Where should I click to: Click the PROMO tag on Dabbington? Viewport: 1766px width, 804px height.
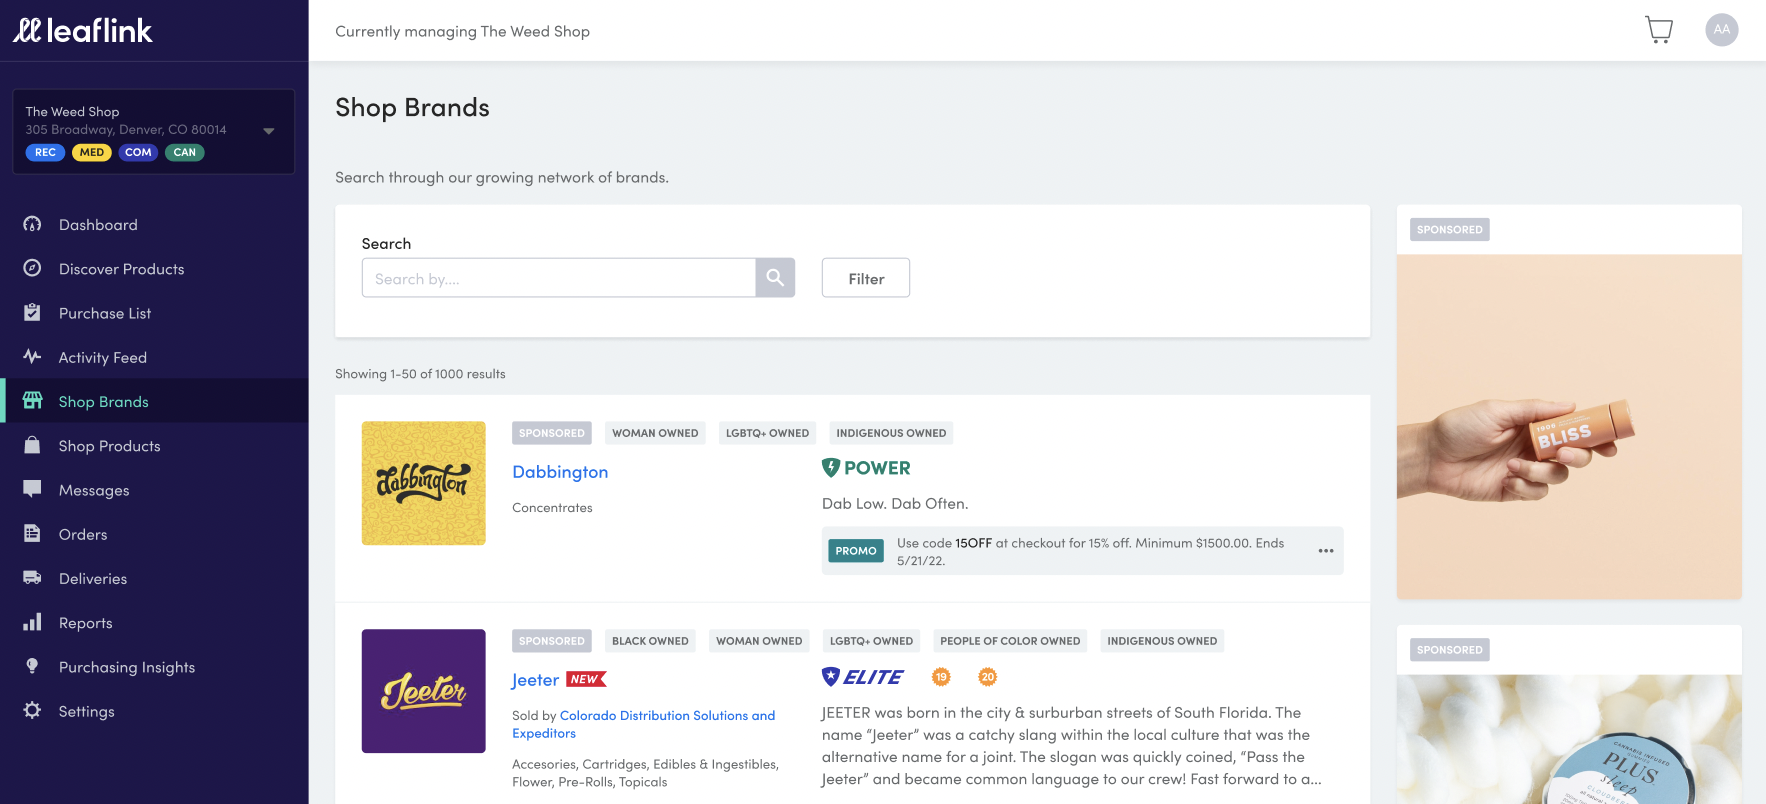pos(856,550)
